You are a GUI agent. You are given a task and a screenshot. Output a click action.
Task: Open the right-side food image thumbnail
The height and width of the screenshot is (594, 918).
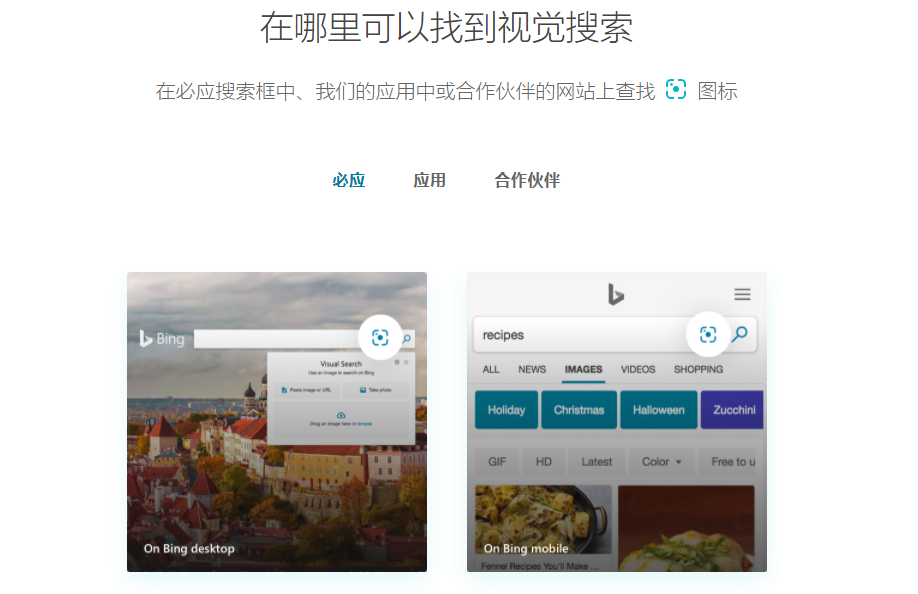686,528
